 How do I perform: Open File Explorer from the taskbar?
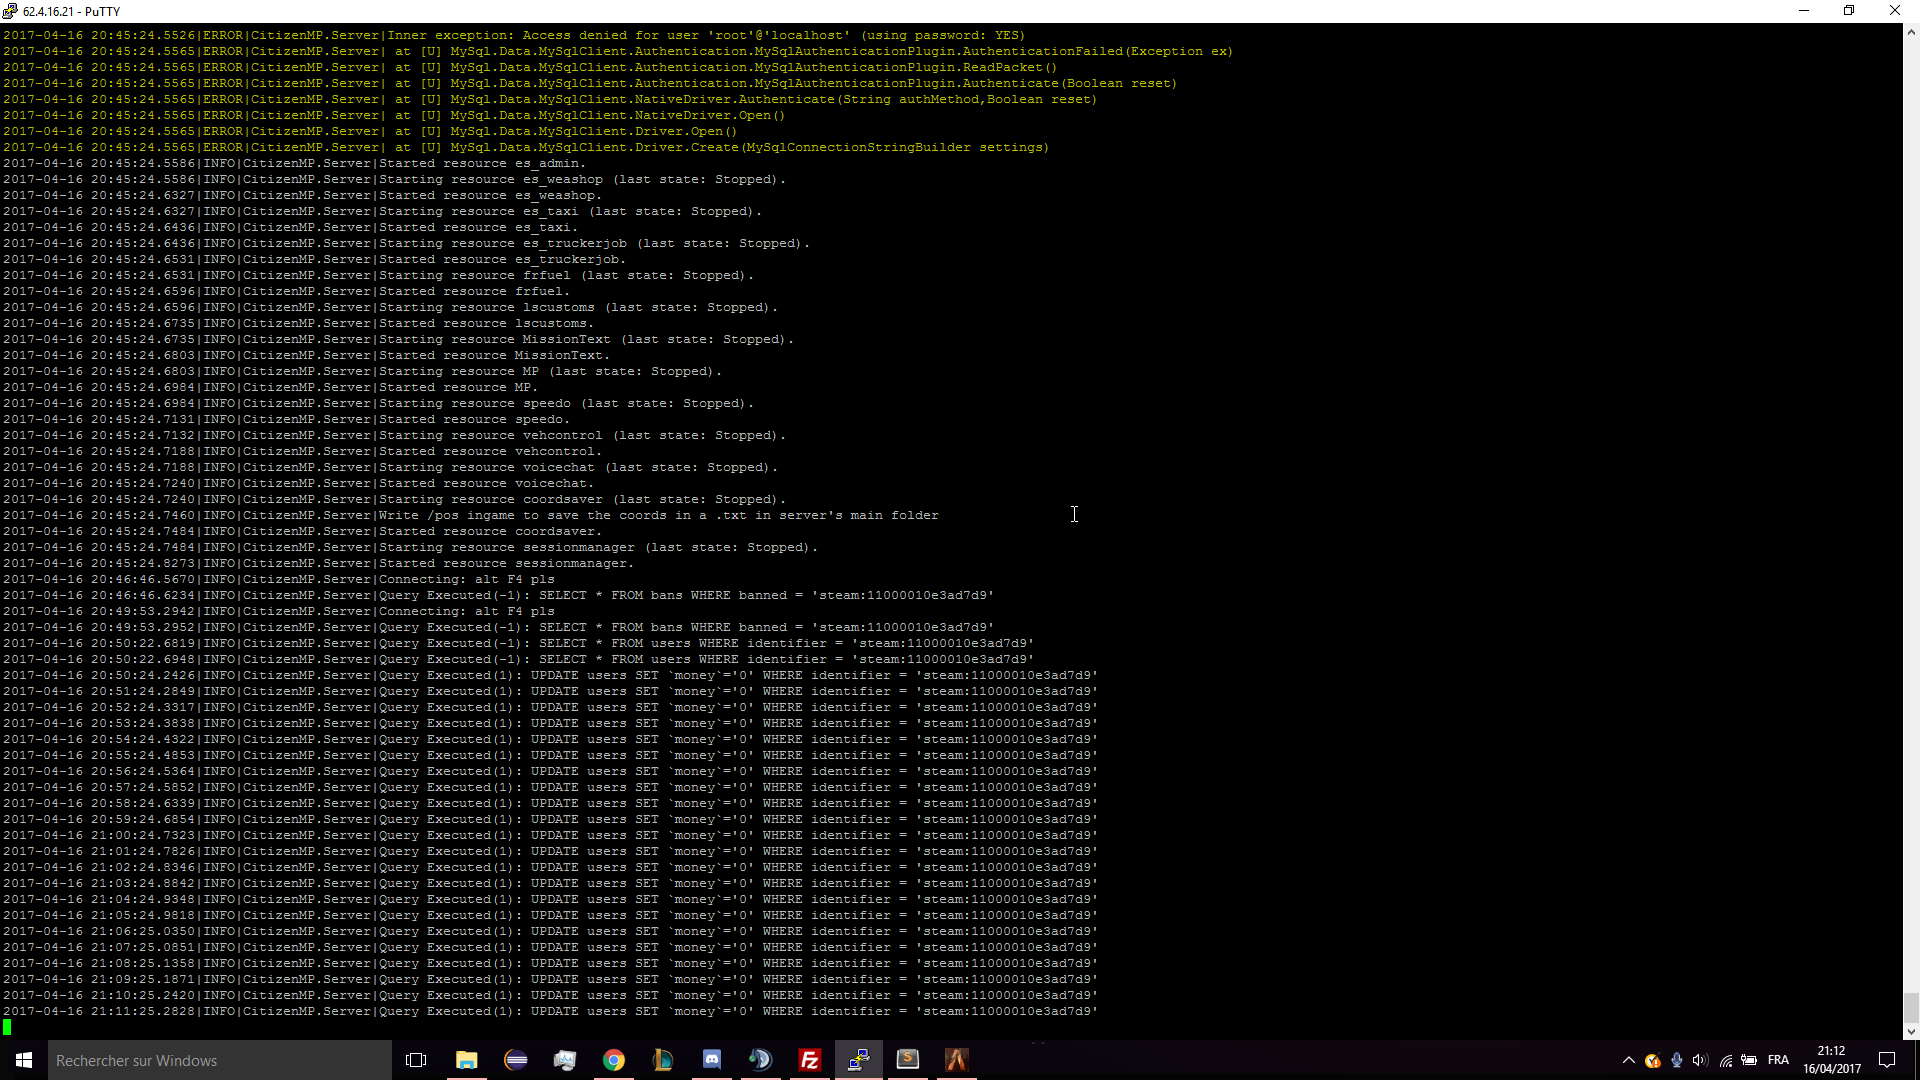[466, 1060]
